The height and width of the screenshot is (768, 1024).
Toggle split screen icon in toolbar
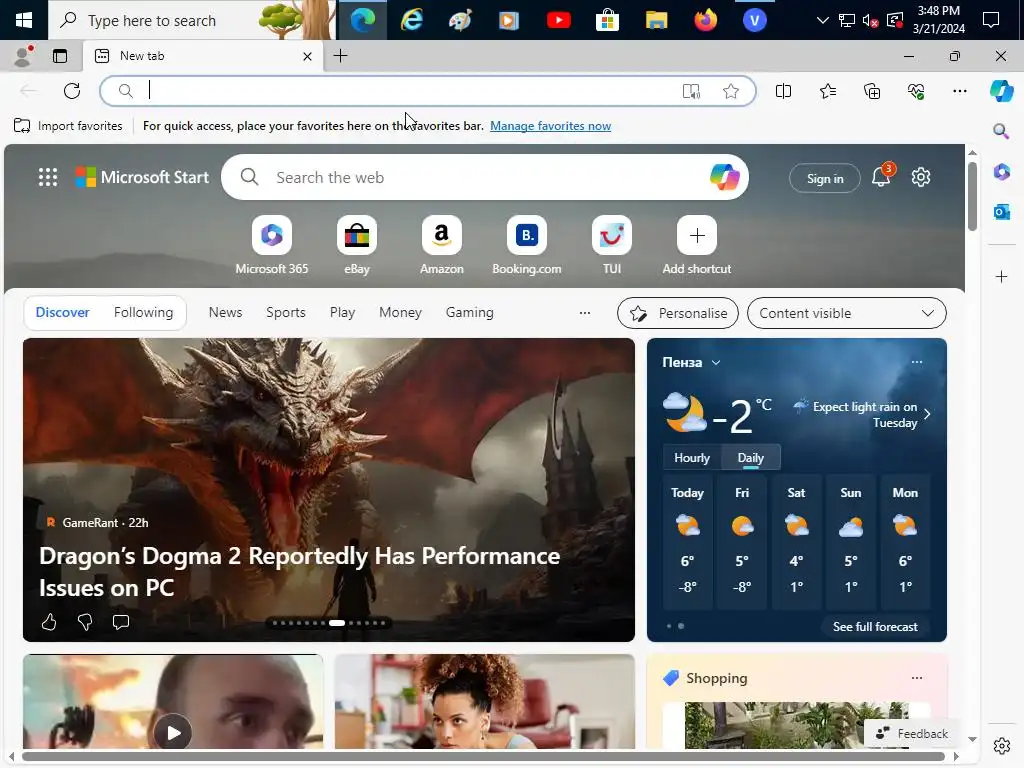pyautogui.click(x=783, y=91)
